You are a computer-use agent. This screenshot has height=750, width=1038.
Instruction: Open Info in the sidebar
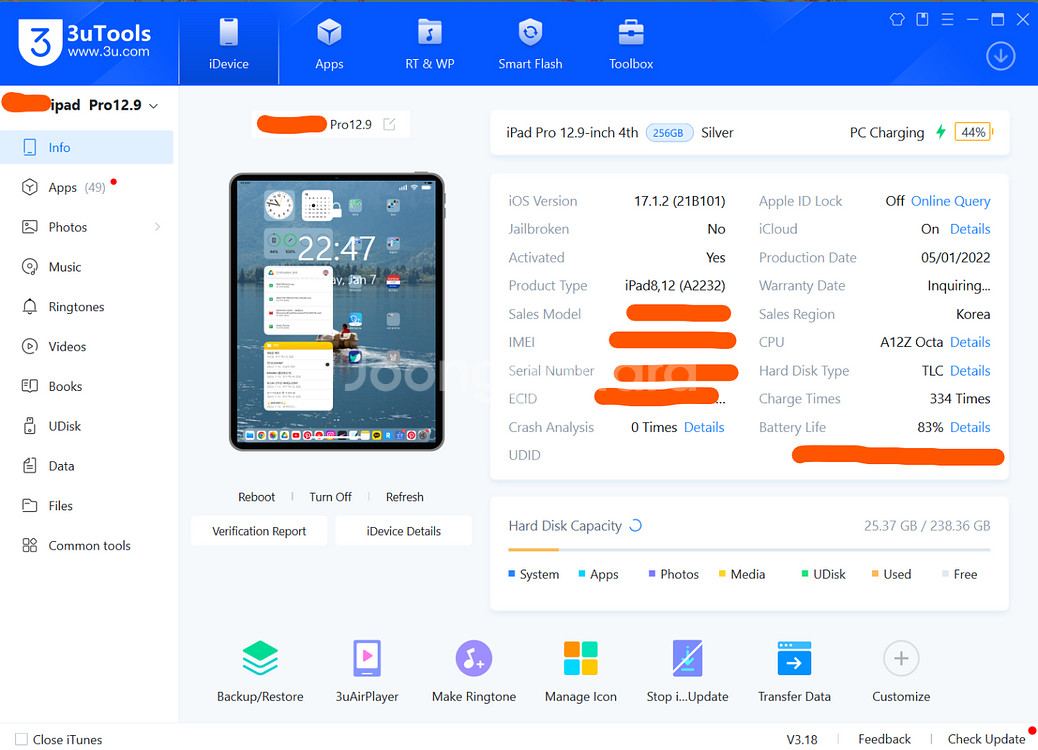click(x=87, y=147)
